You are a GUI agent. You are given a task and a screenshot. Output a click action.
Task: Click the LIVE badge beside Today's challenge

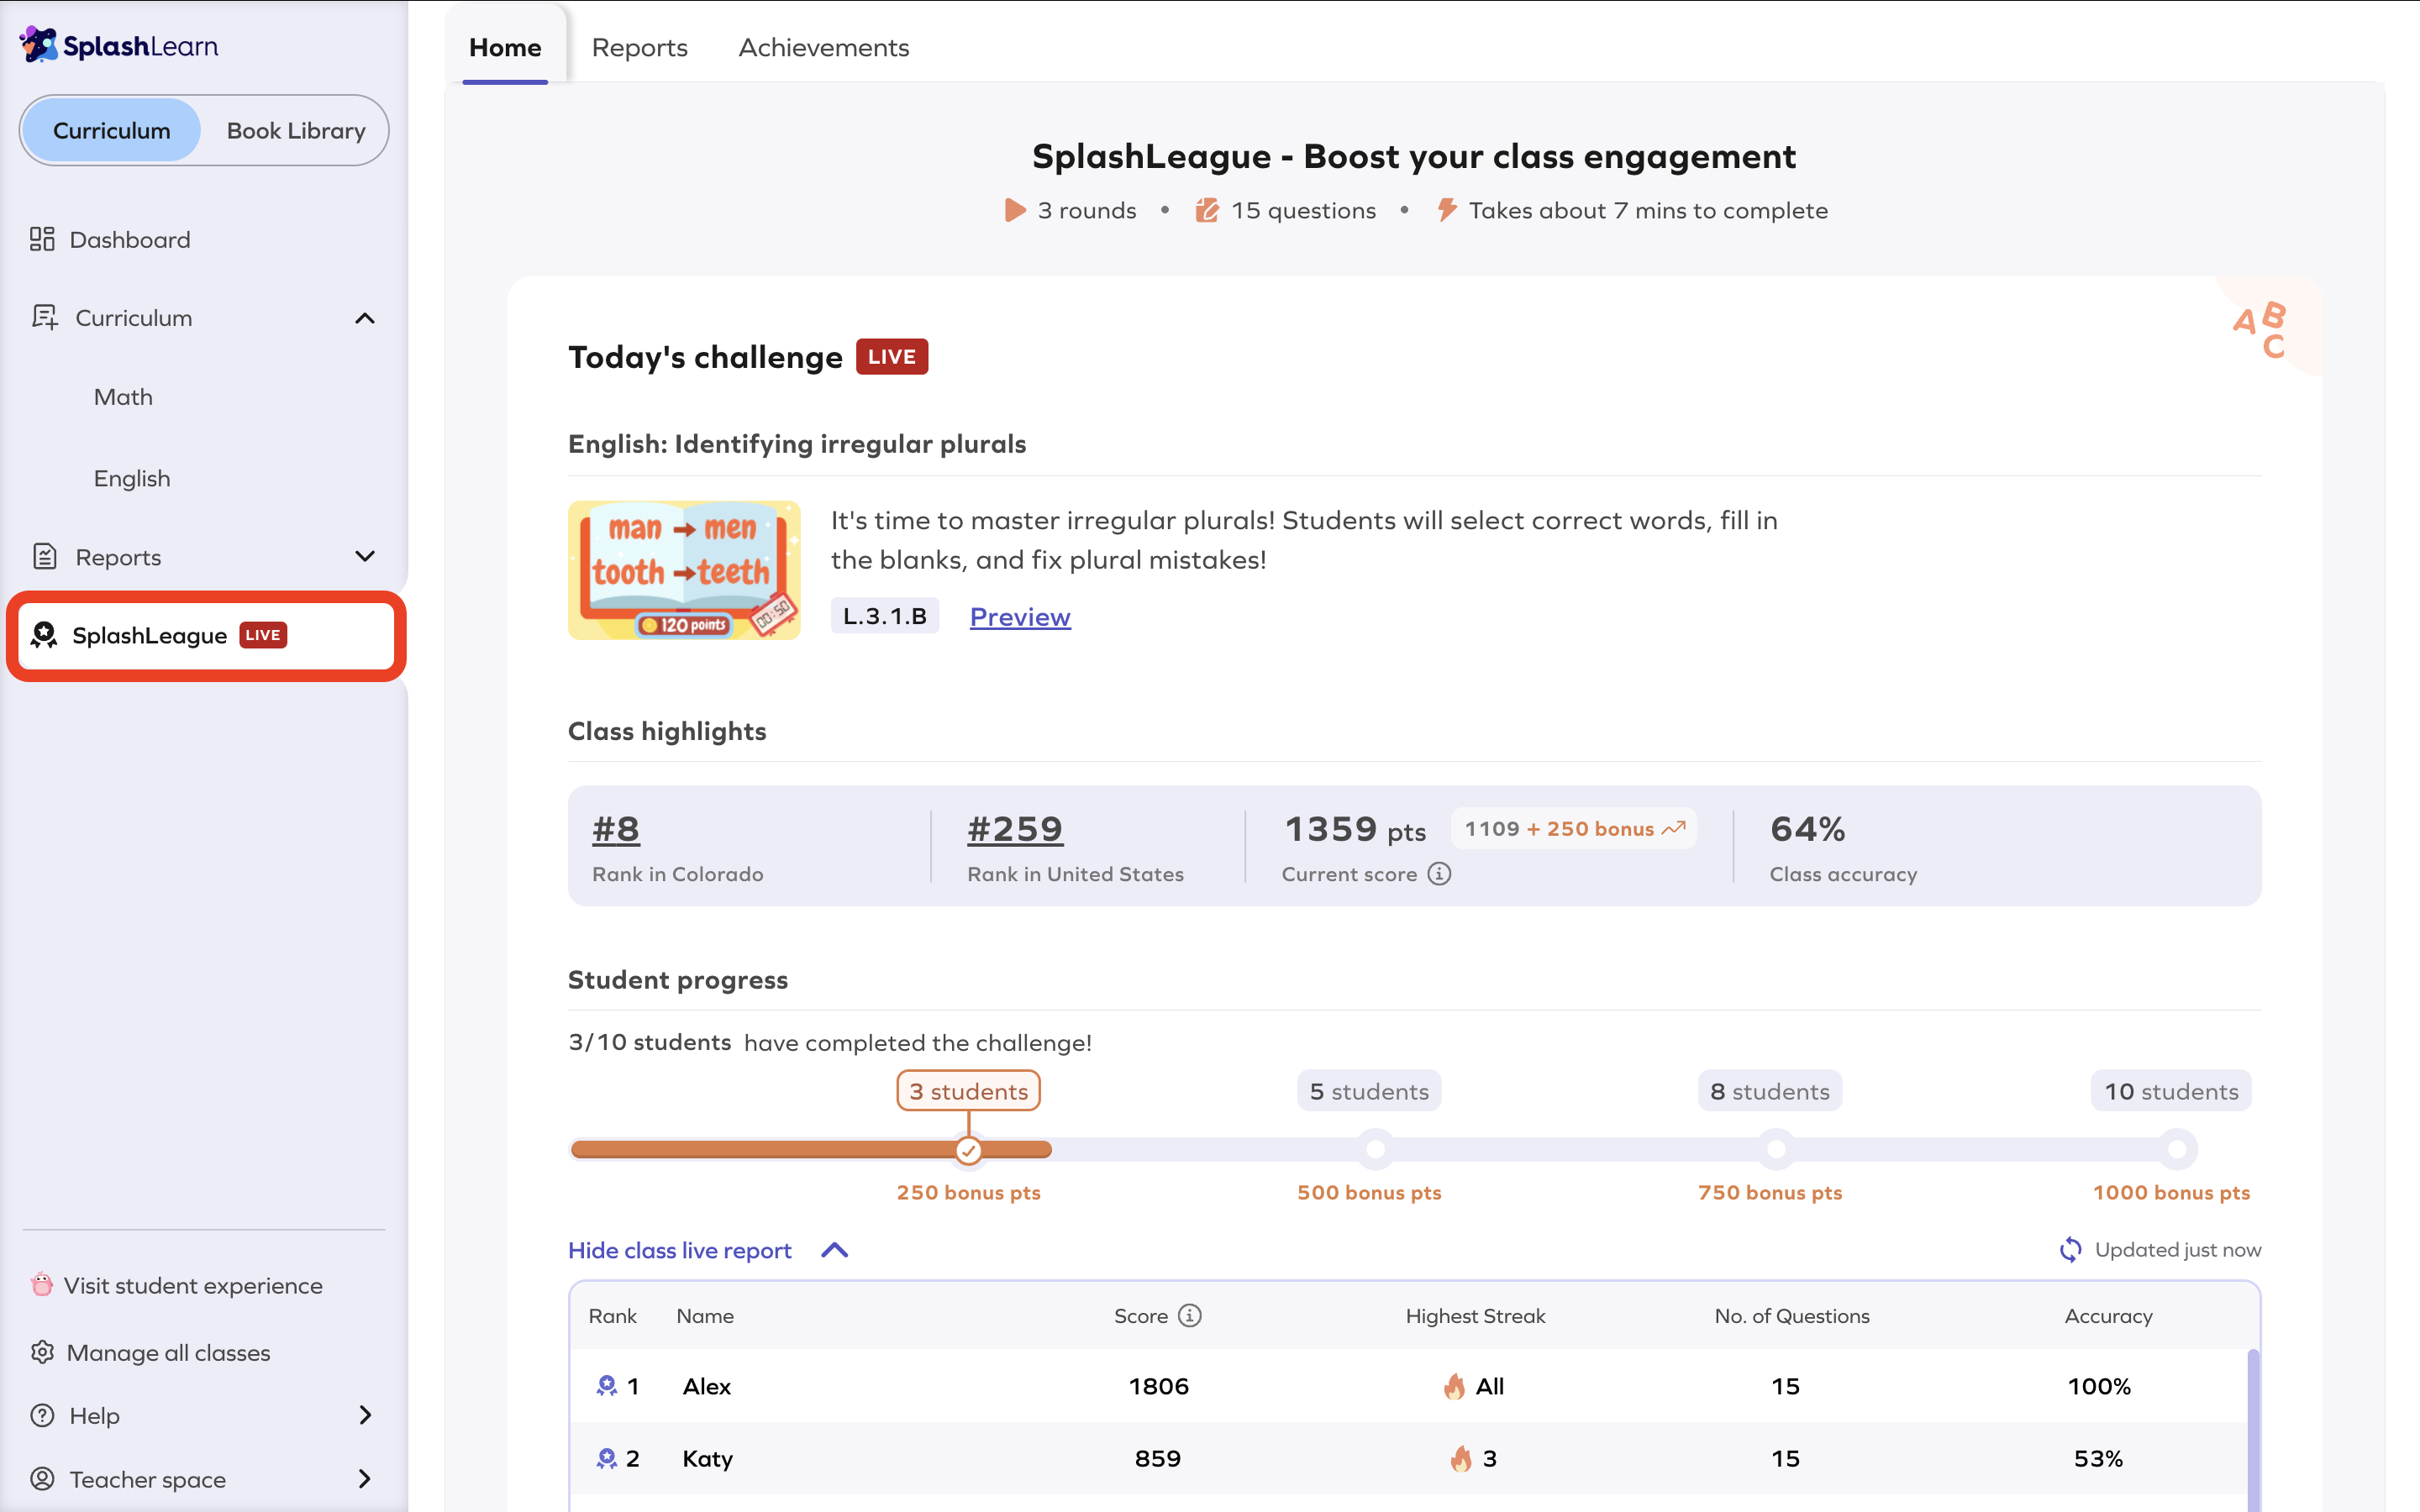pyautogui.click(x=892, y=357)
